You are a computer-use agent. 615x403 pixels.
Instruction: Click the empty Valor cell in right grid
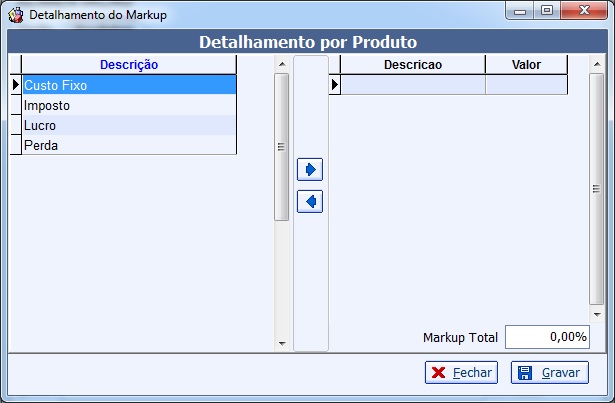(526, 85)
